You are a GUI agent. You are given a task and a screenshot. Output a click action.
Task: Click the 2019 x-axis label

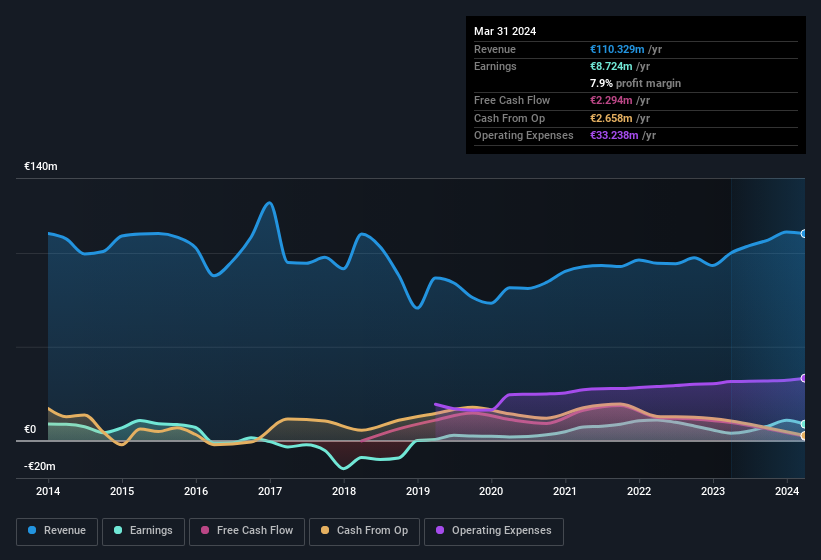point(418,491)
